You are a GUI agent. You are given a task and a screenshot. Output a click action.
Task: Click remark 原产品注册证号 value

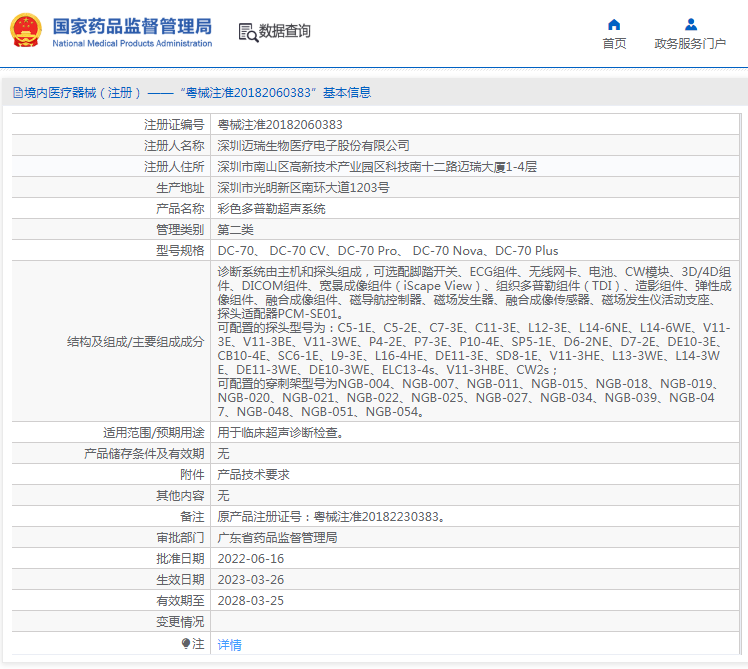point(332,517)
